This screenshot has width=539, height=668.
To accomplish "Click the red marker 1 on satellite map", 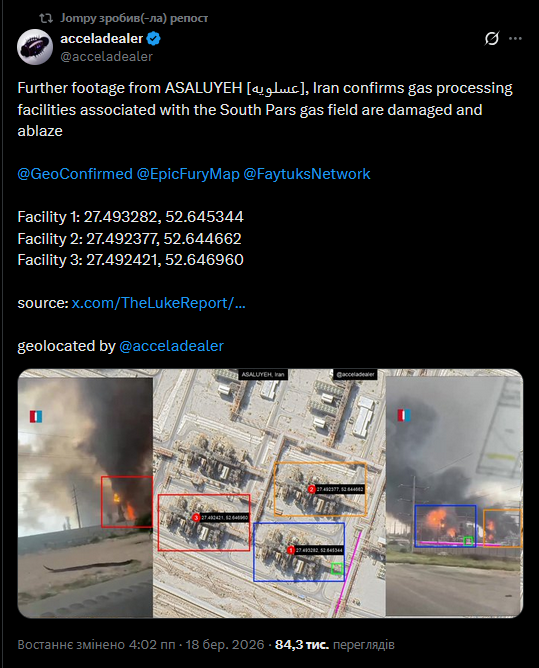I will click(x=291, y=550).
